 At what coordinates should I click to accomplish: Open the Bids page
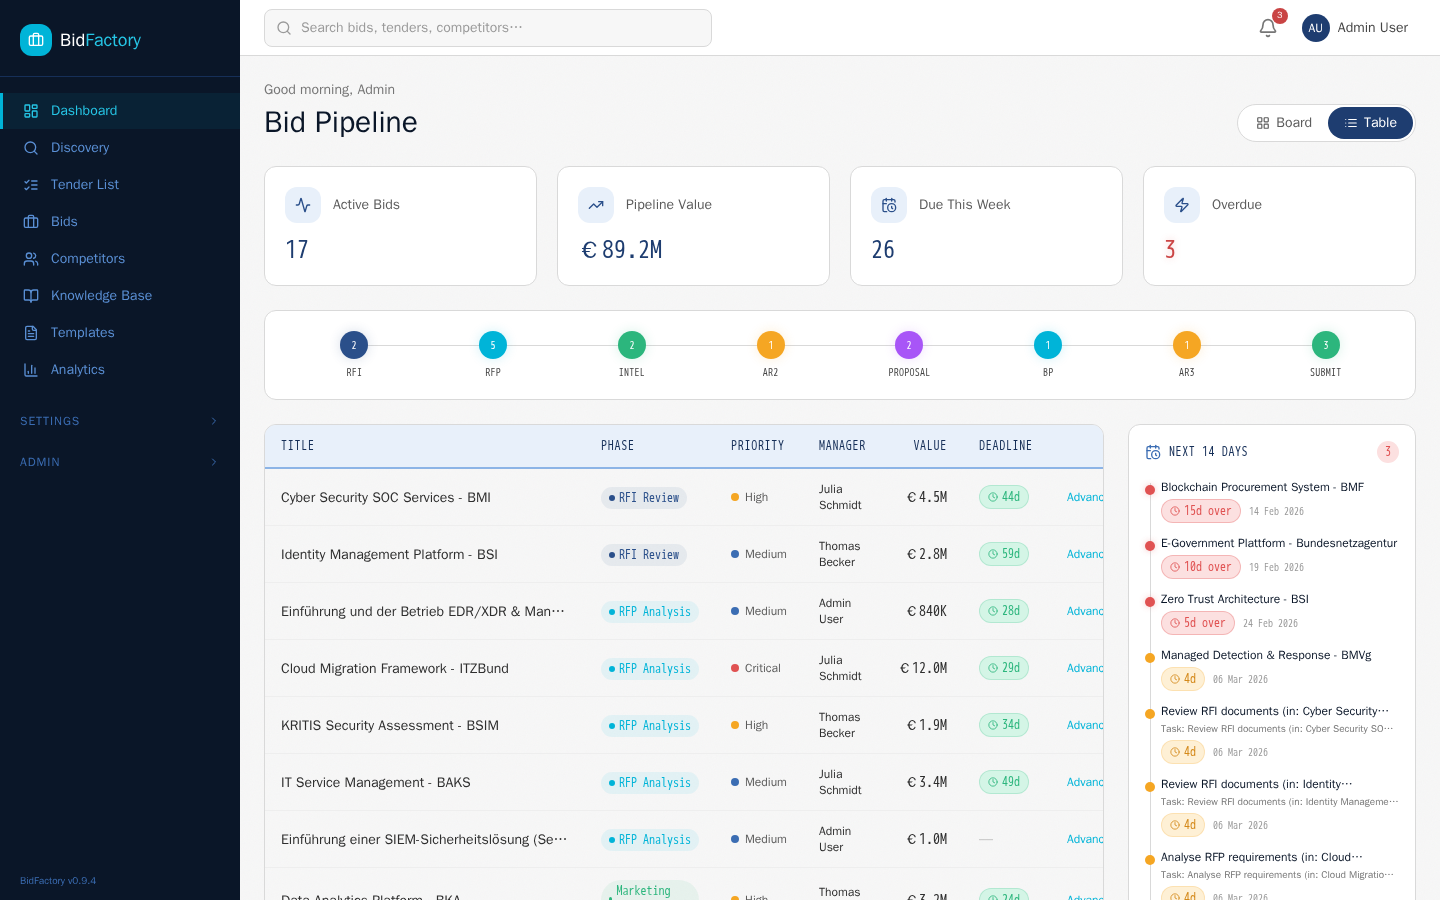120,222
